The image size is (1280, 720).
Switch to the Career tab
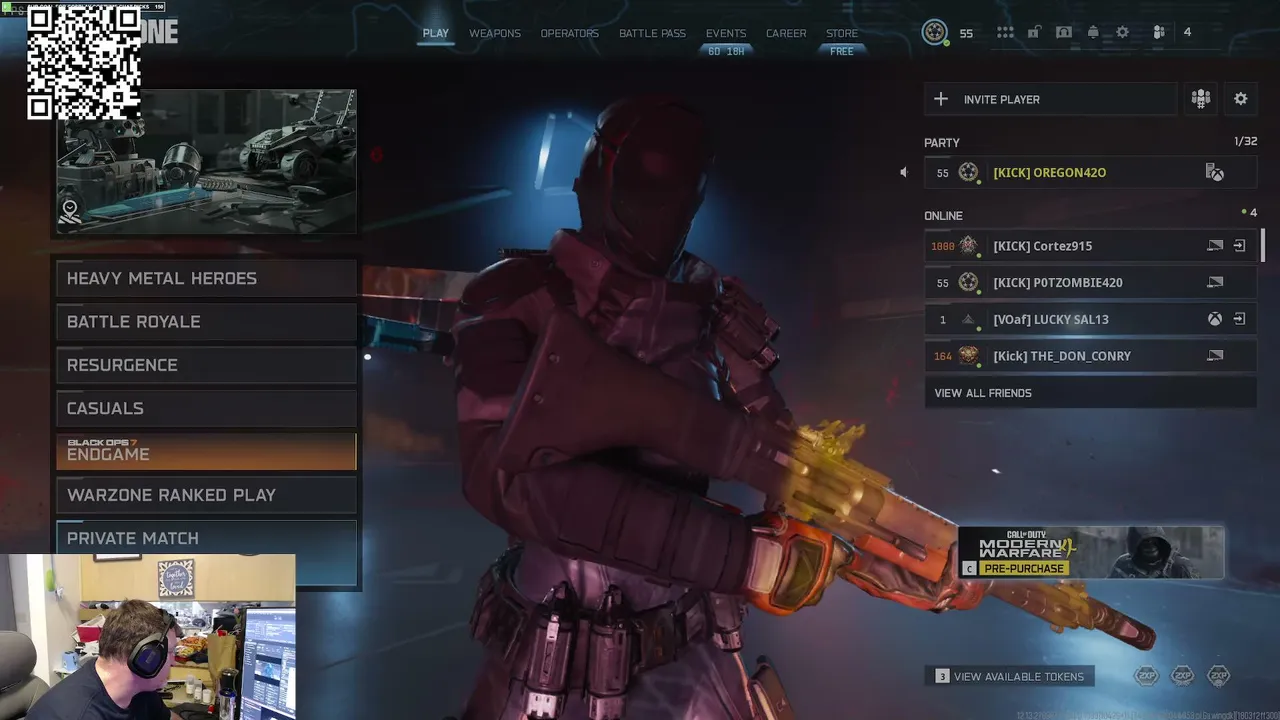point(786,33)
